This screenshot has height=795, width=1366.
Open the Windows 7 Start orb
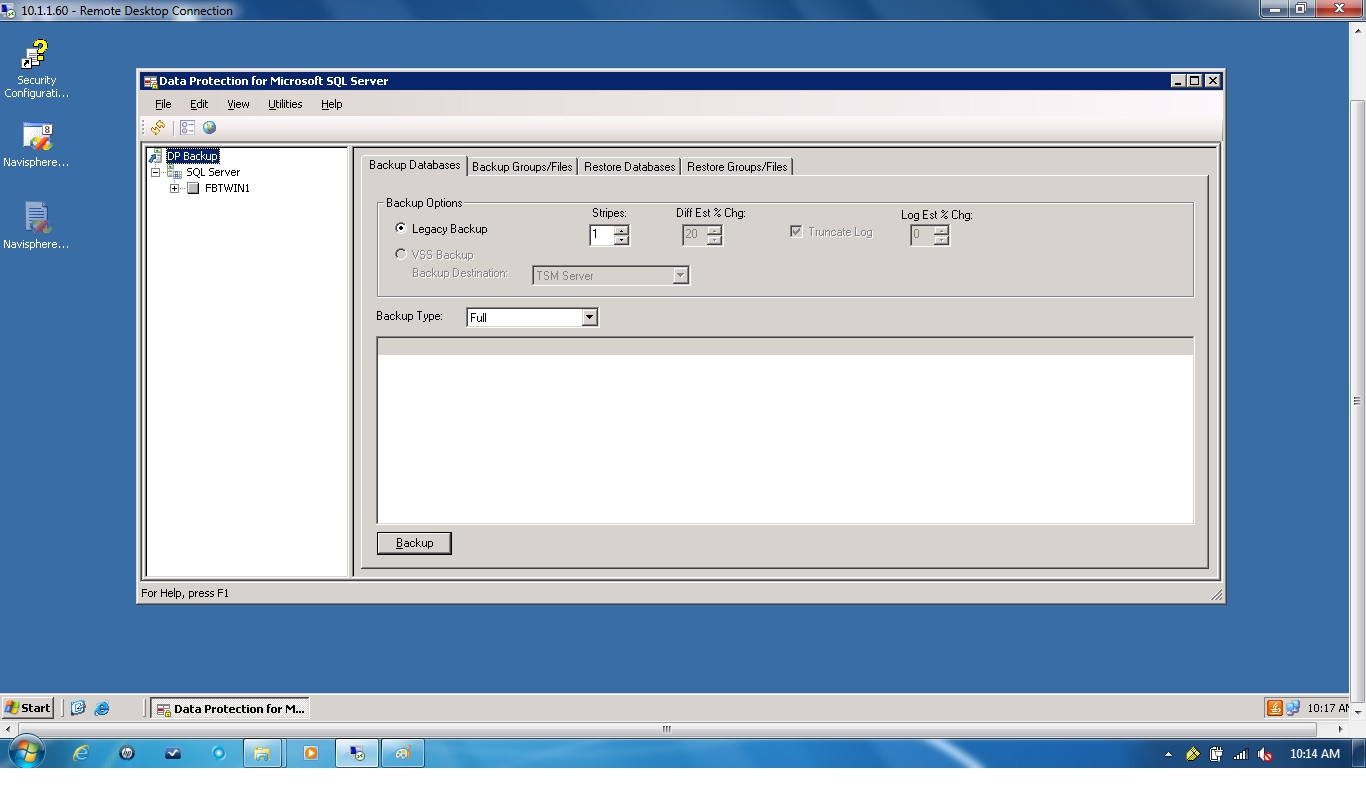tap(26, 753)
